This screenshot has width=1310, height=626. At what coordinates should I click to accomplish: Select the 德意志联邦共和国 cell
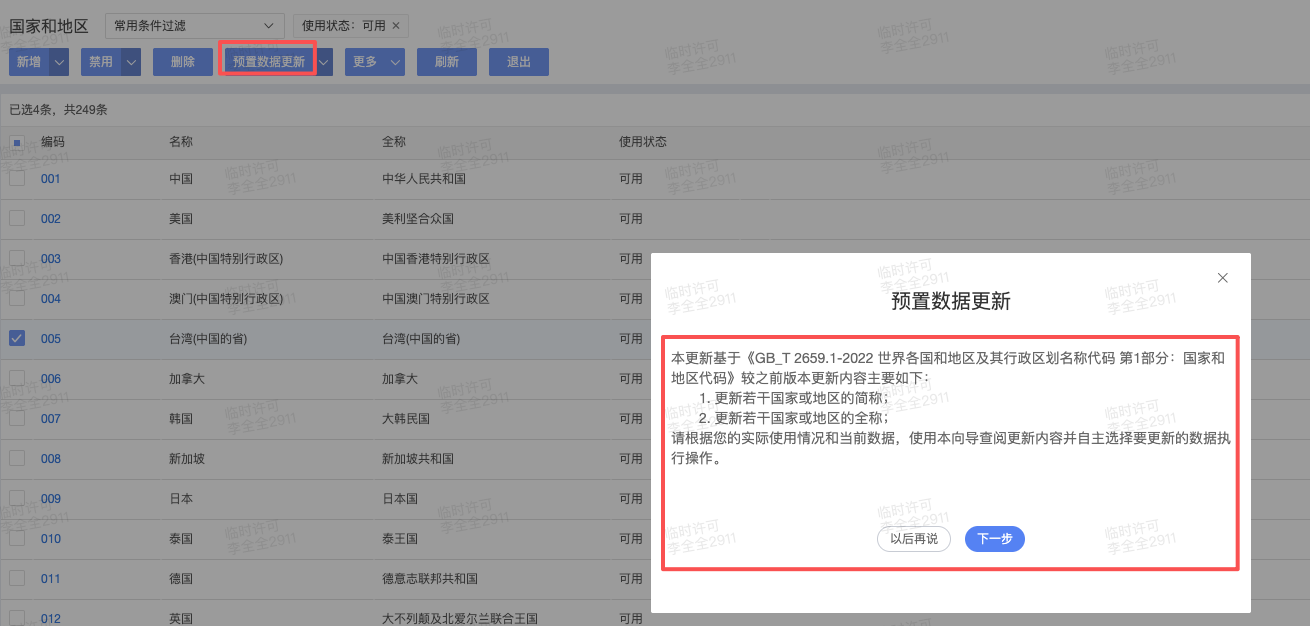click(430, 579)
